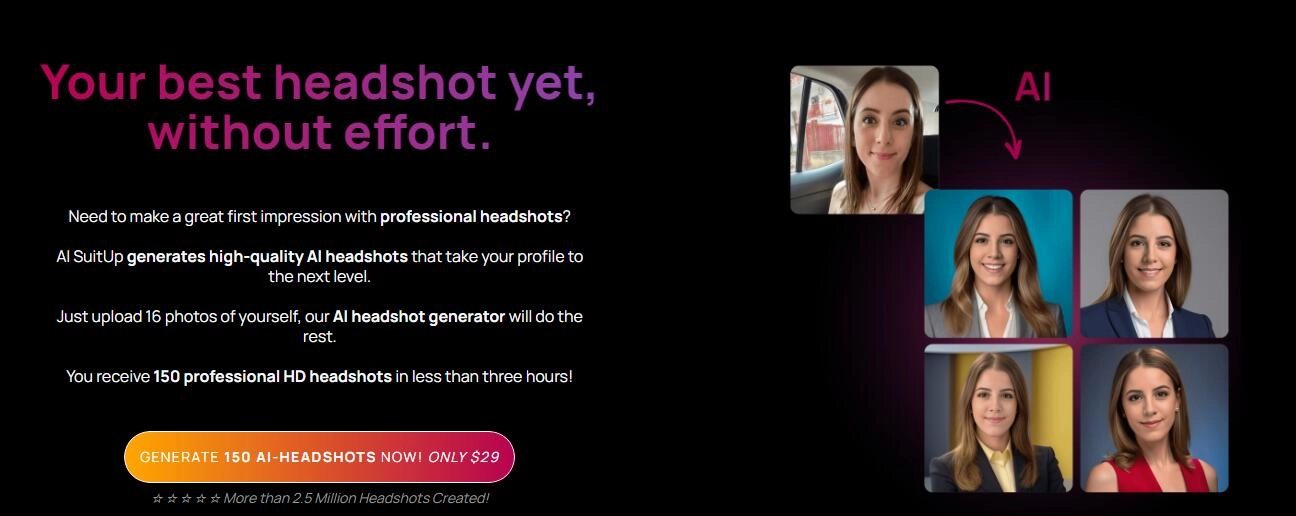Viewport: 1296px width, 516px height.
Task: Click the bold professional headshots text
Action: click(x=471, y=216)
